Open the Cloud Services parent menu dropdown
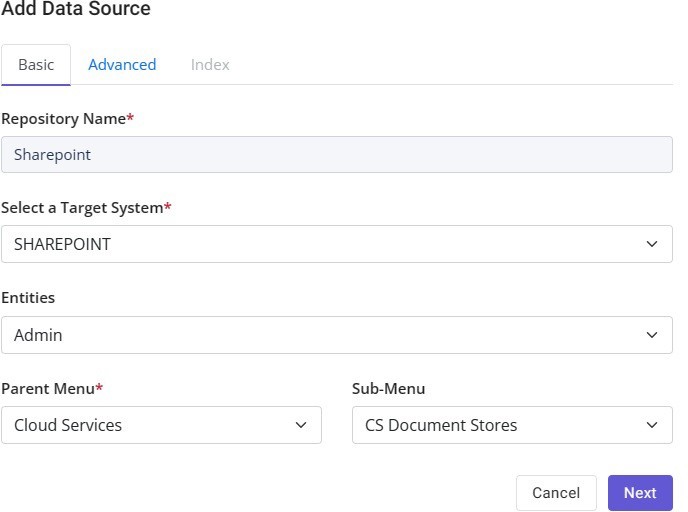The height and width of the screenshot is (512, 688). click(x=161, y=425)
